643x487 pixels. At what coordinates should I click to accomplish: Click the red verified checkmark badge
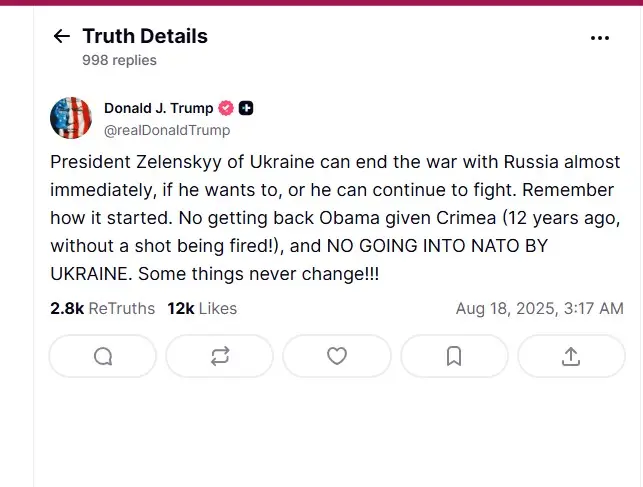point(226,109)
